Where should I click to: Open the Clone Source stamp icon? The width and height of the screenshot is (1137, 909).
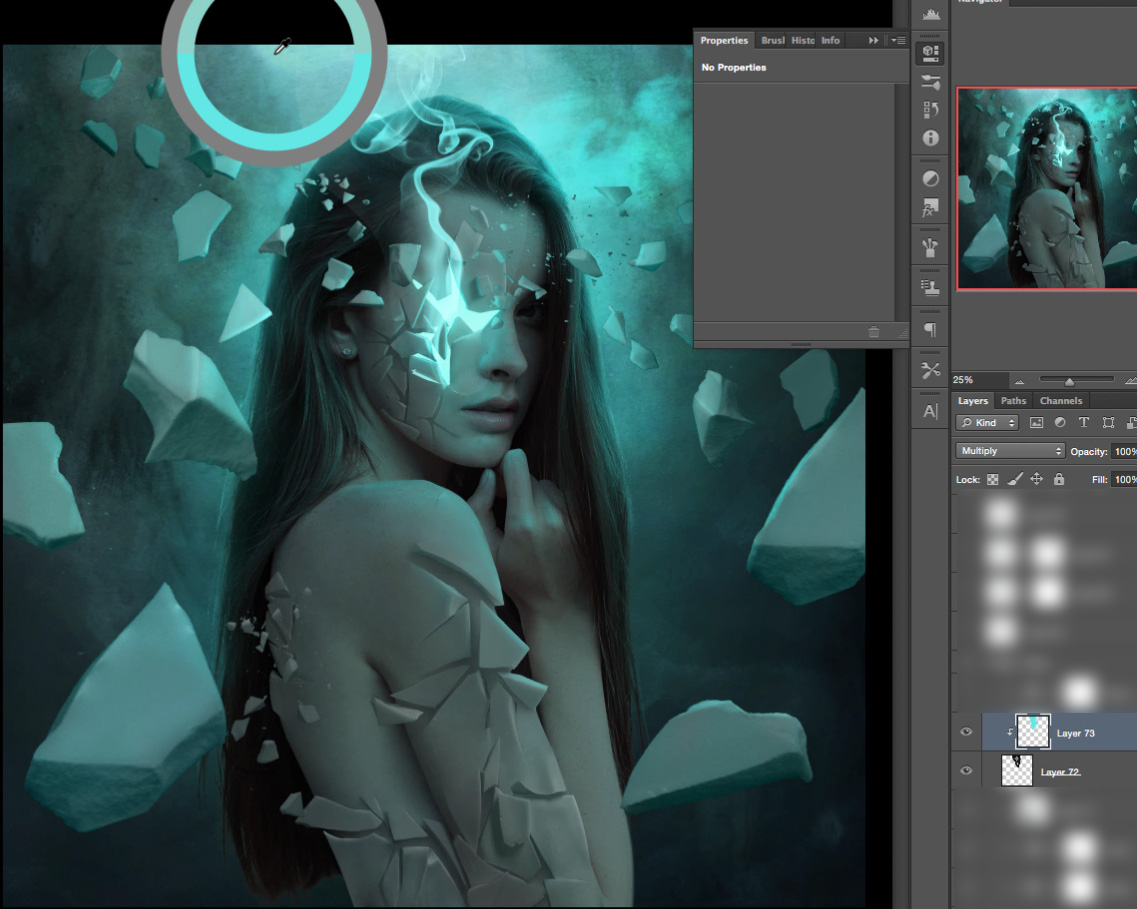pos(931,288)
